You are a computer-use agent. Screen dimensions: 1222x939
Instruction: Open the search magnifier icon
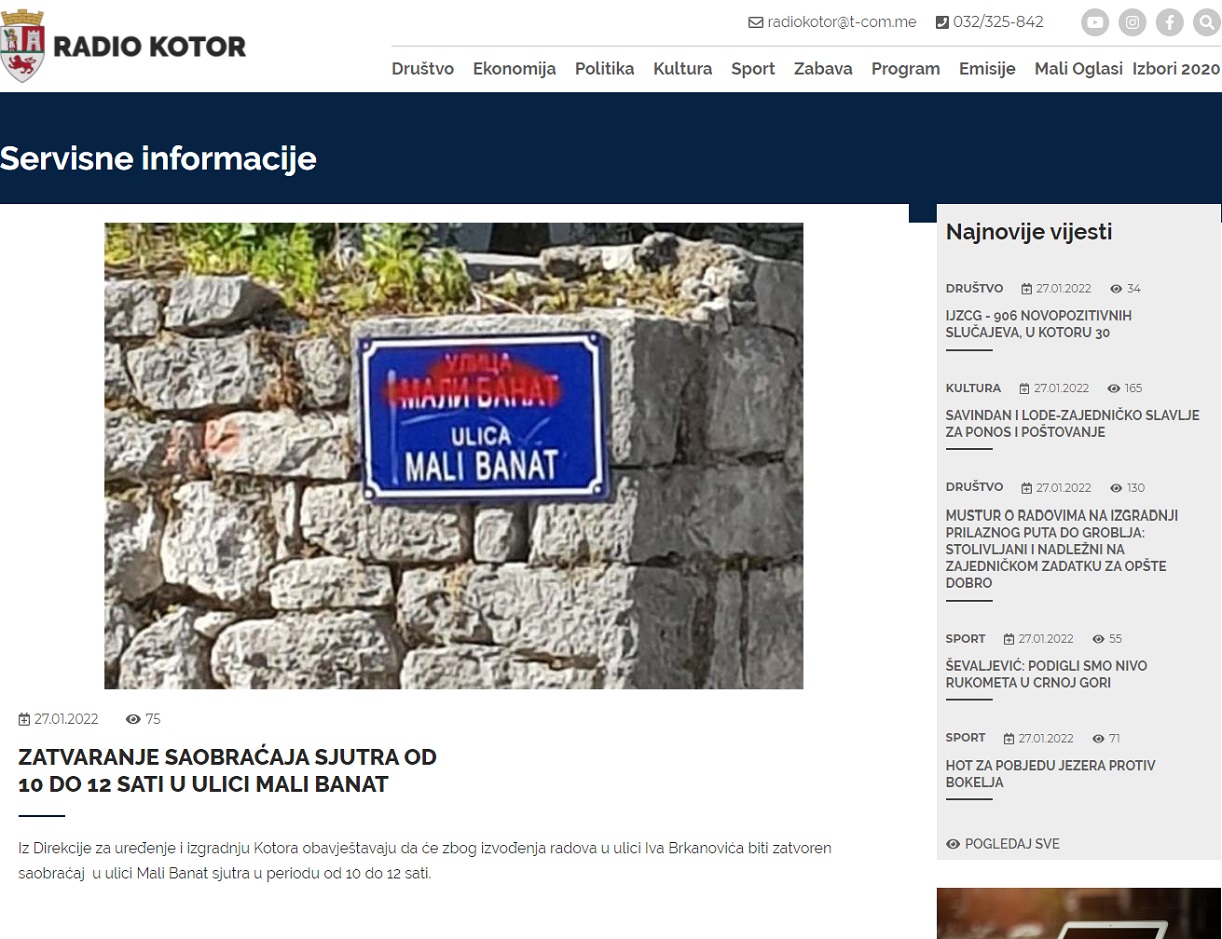click(1207, 22)
